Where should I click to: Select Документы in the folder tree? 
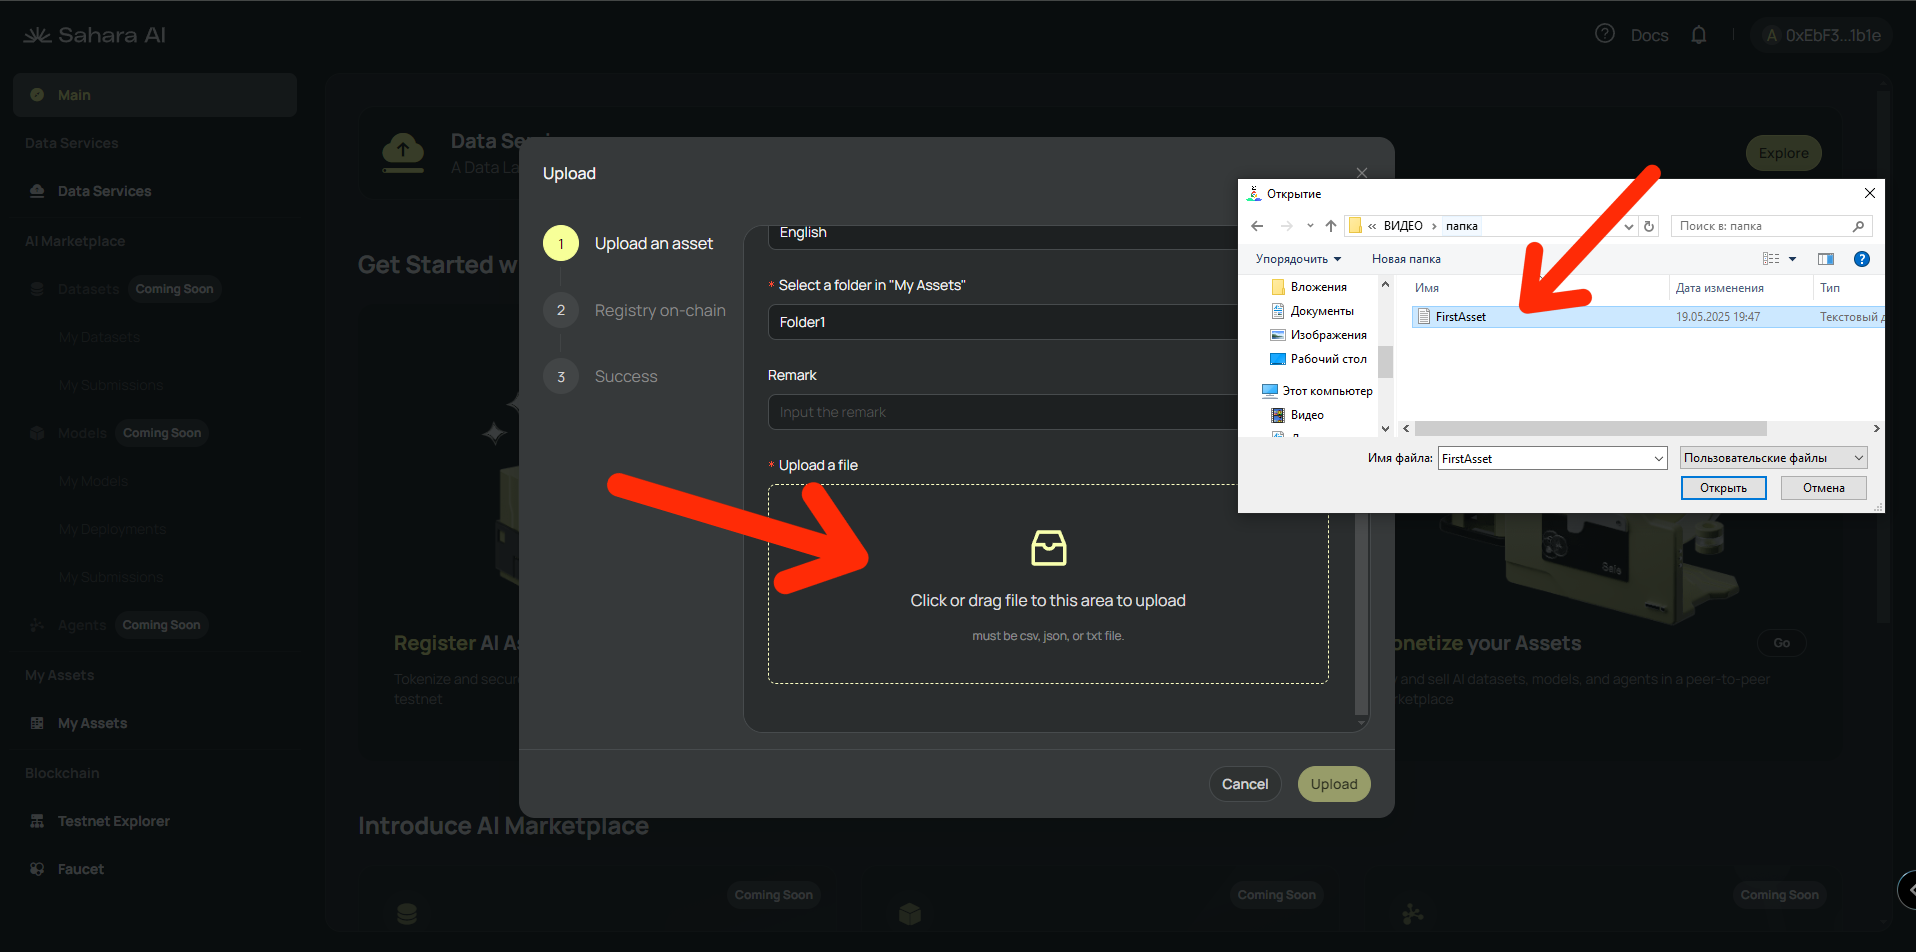[x=1321, y=311]
